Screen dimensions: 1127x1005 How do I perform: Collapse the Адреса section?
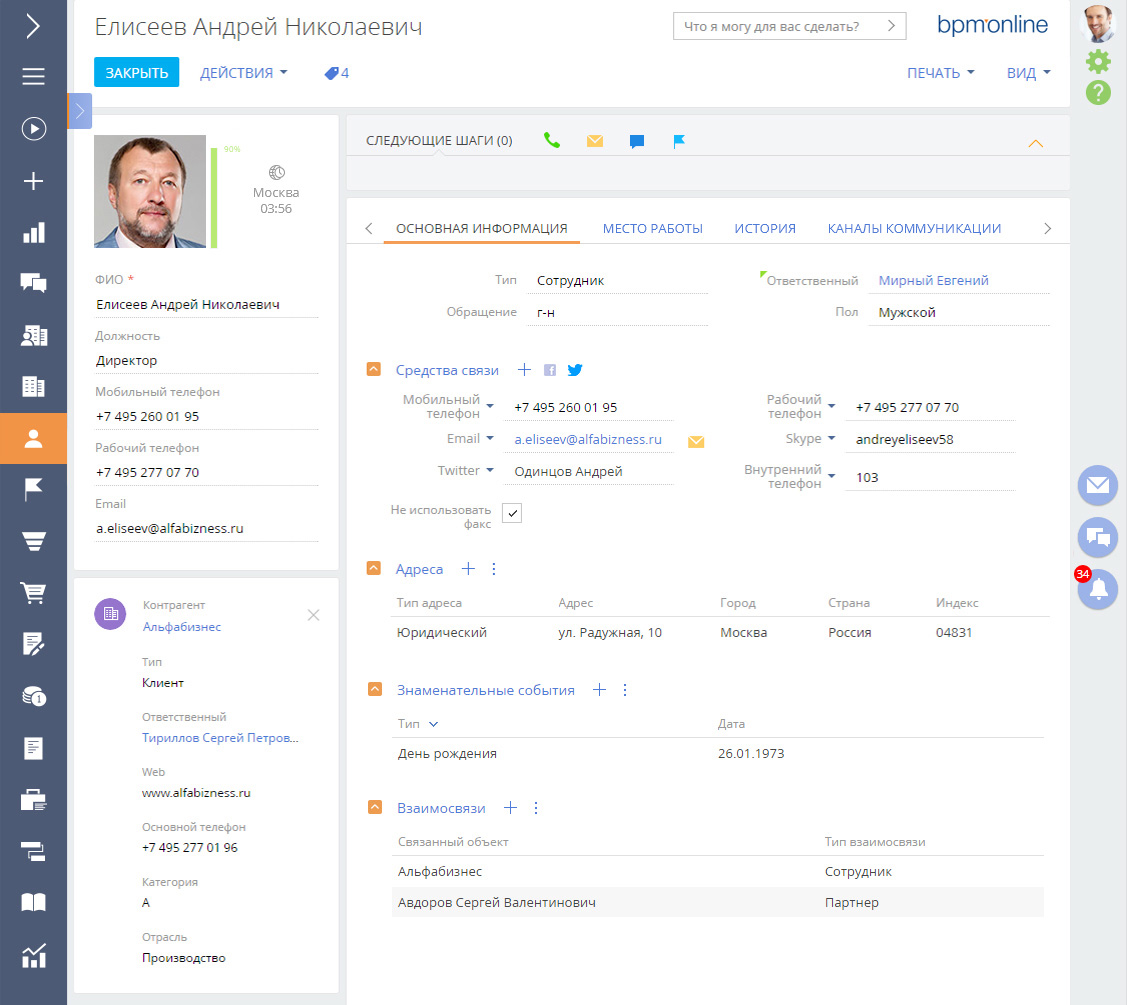tap(374, 569)
